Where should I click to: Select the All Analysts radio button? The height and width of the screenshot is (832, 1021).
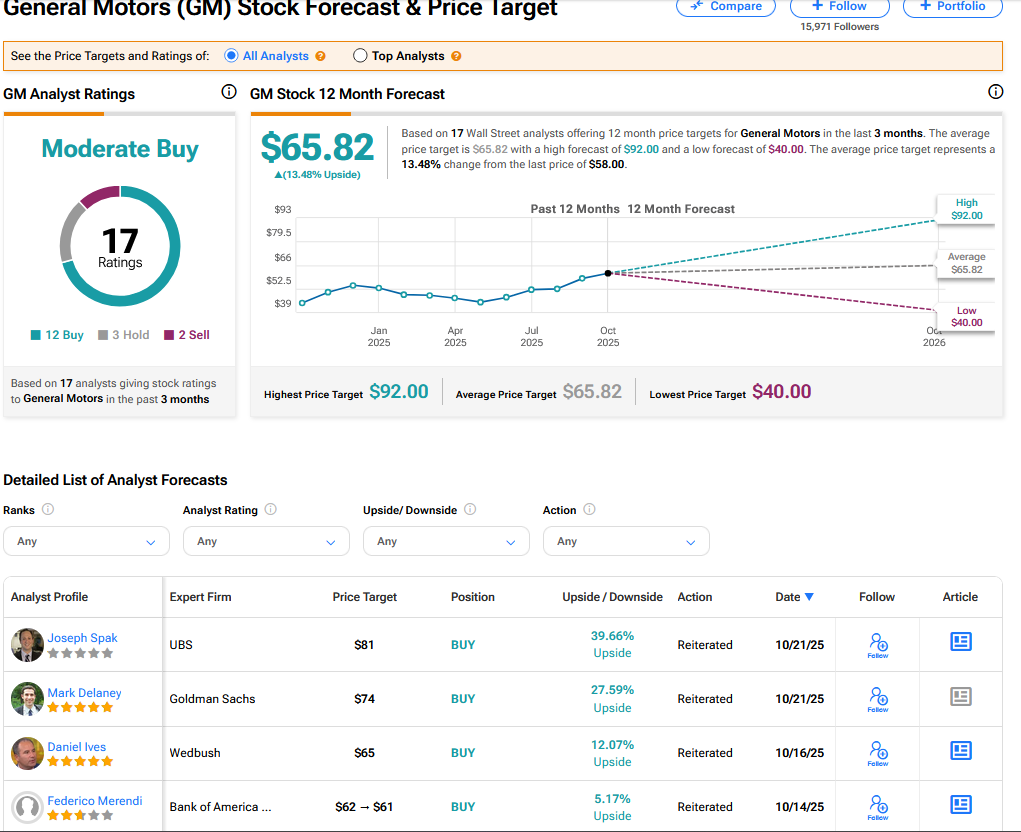coord(232,56)
